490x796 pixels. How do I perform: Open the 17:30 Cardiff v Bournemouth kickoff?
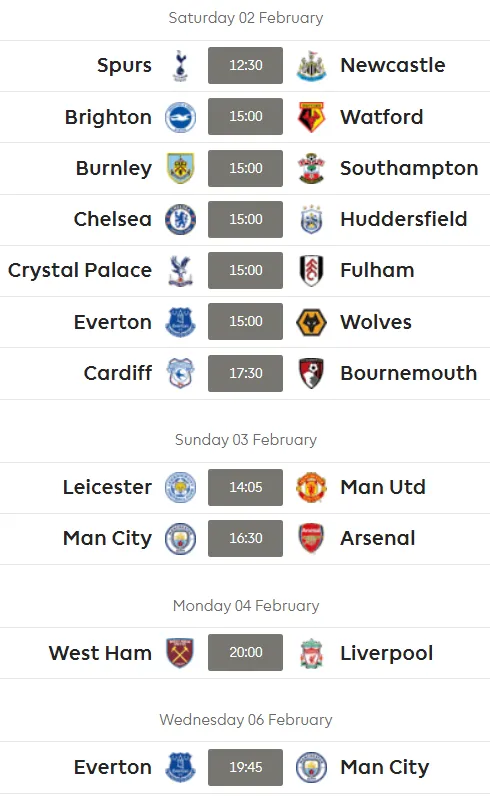245,373
